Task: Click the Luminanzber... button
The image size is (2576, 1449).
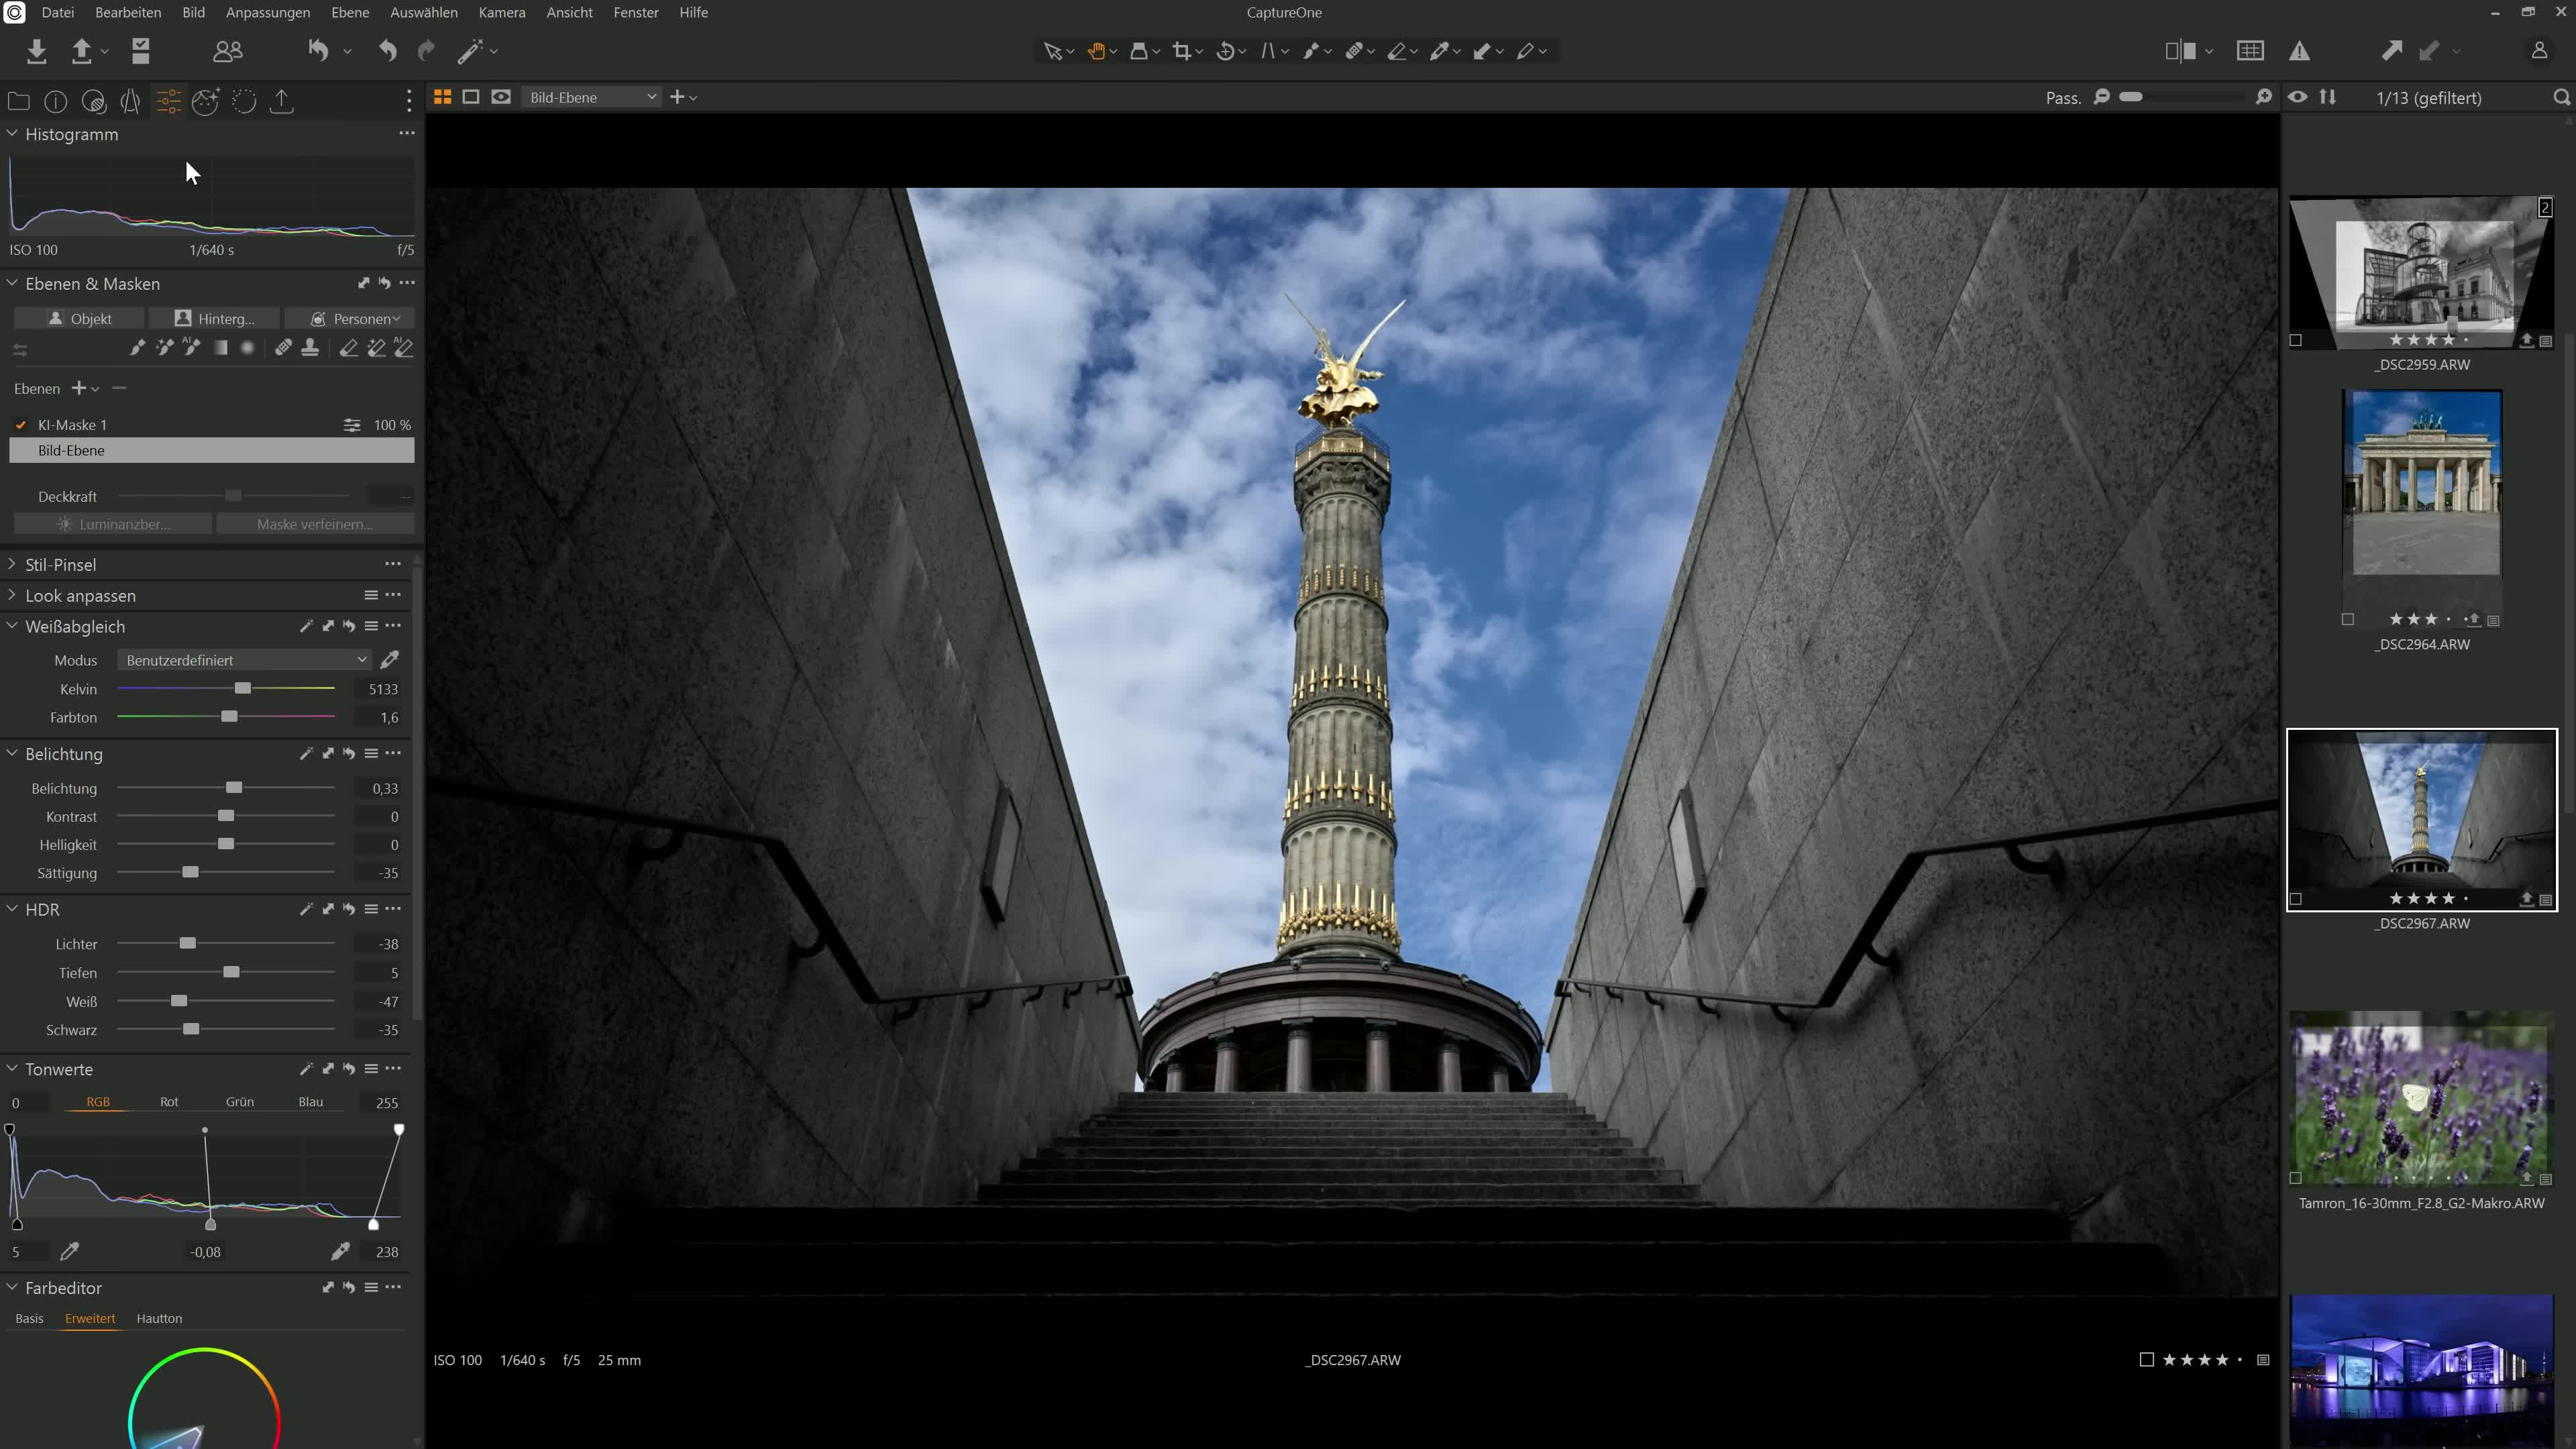Action: tap(113, 524)
